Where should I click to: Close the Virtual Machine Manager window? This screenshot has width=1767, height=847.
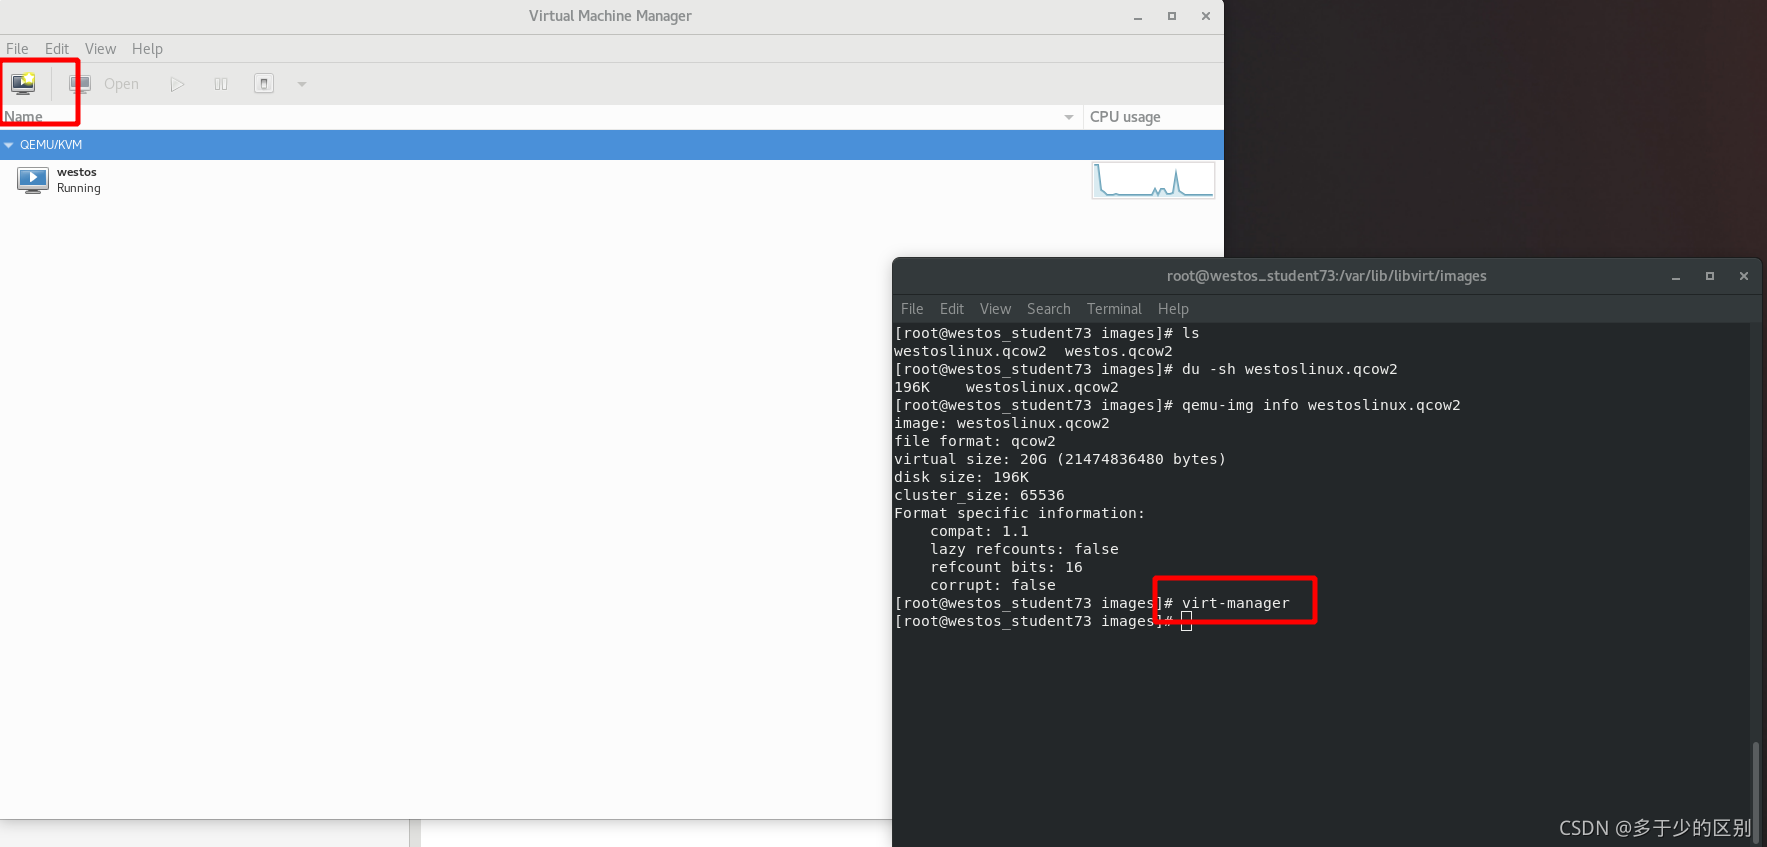[x=1206, y=16]
